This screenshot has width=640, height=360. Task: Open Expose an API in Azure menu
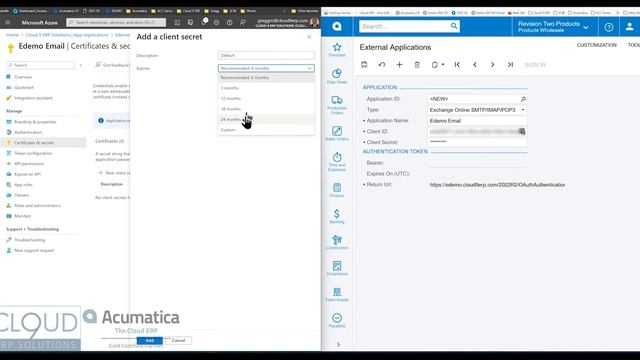coord(27,174)
